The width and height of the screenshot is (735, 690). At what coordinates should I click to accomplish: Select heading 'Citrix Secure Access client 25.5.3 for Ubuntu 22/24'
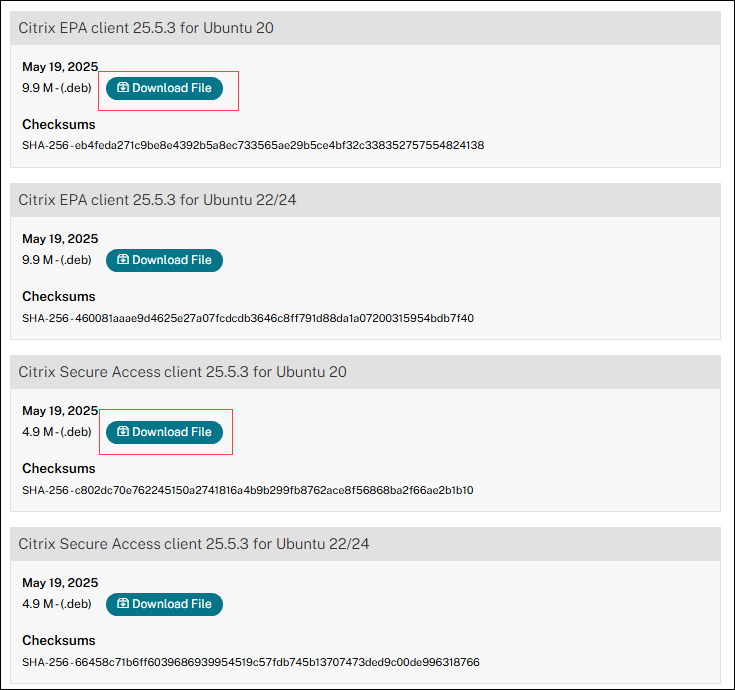(x=194, y=544)
